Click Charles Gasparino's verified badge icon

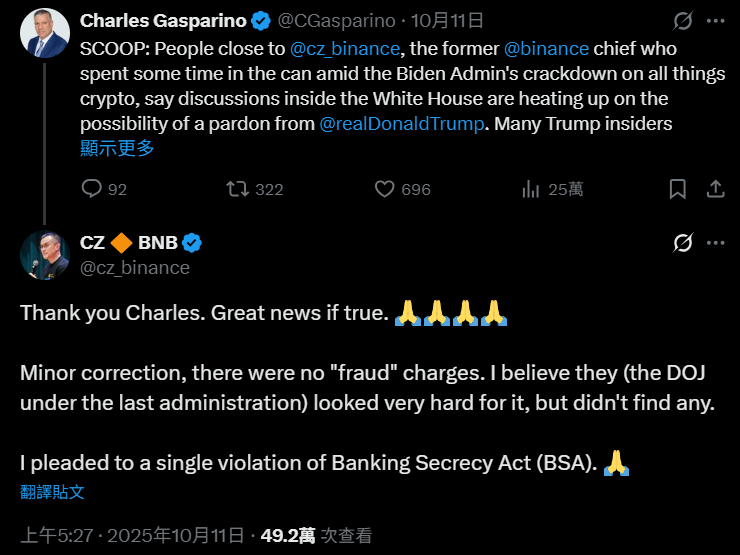[x=261, y=20]
